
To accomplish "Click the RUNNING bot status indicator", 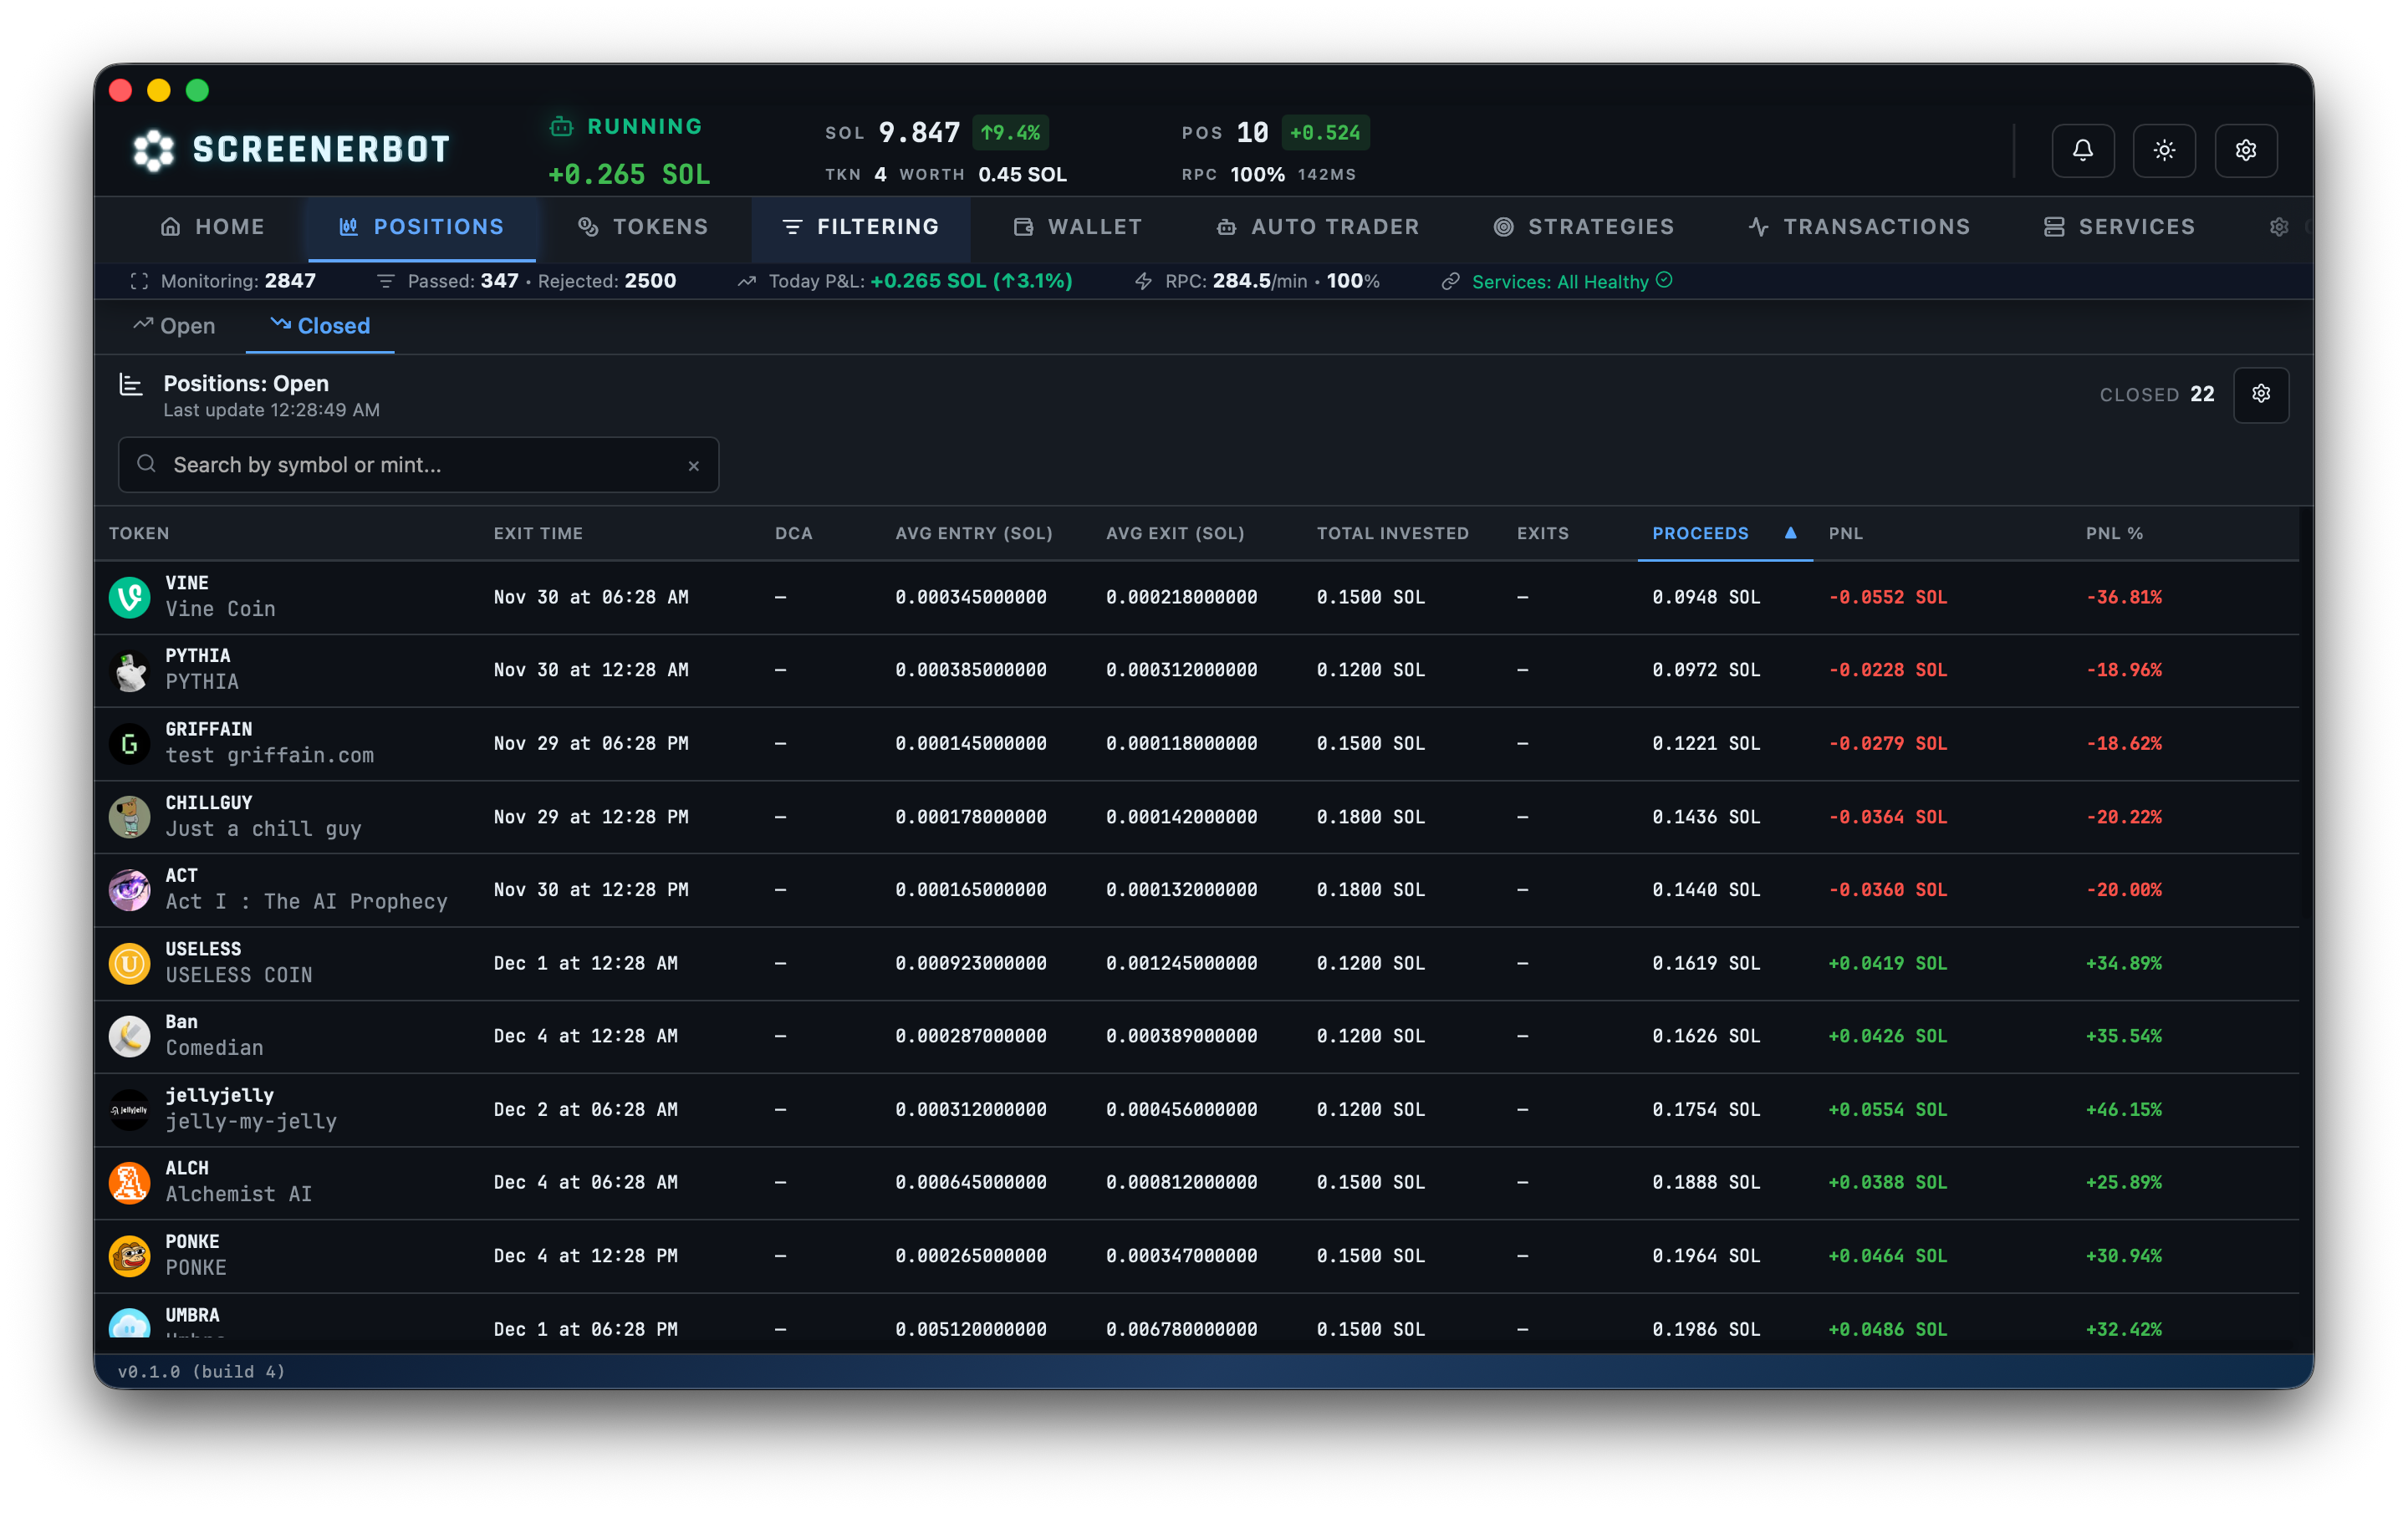I will point(626,127).
